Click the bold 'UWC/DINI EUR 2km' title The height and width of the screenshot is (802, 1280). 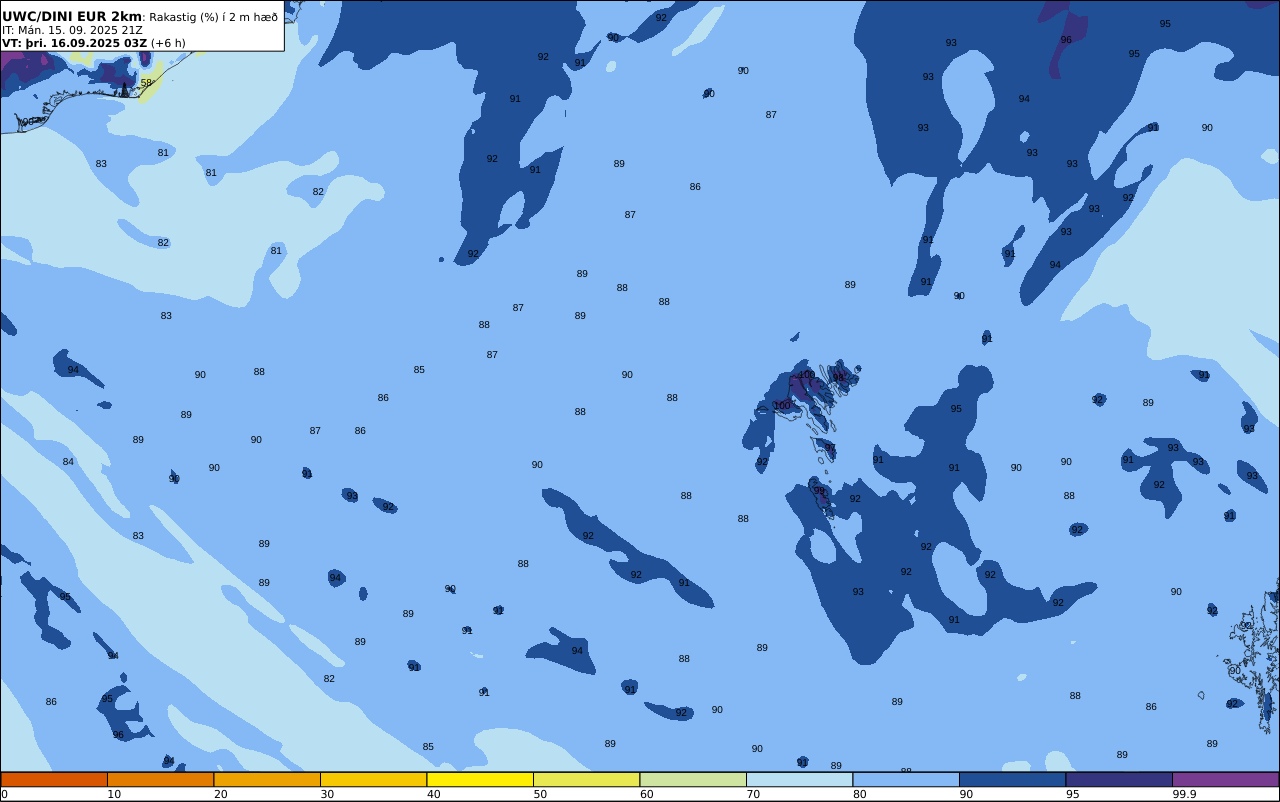(x=72, y=17)
